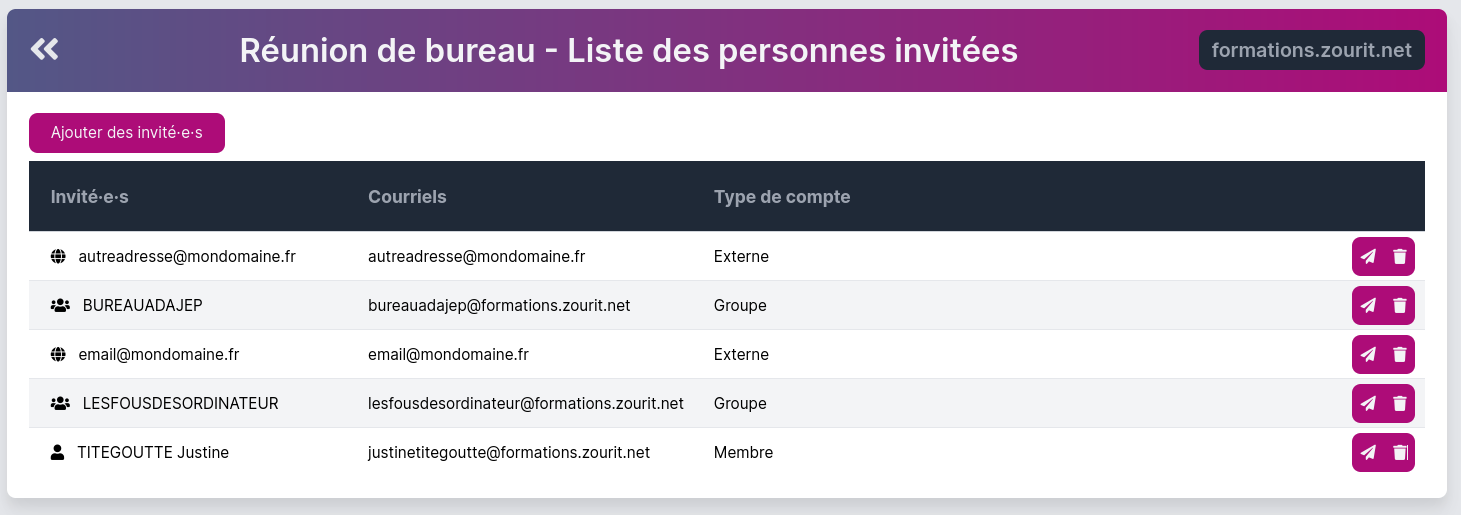Trash the LESFOUSDESORDINATEUR group row
This screenshot has width=1461, height=515.
pos(1400,403)
